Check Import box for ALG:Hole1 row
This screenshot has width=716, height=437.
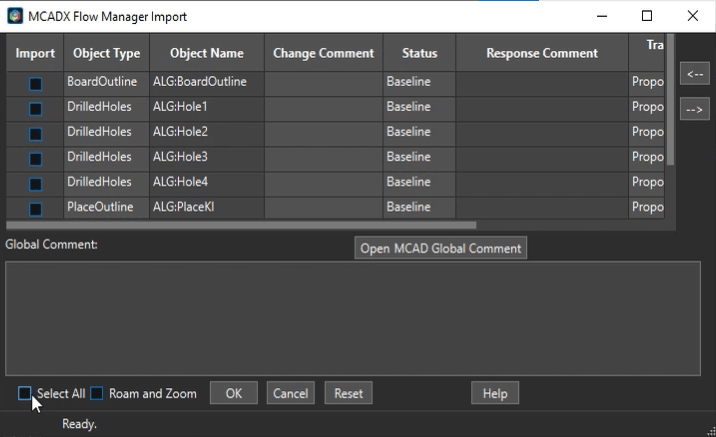coord(35,109)
